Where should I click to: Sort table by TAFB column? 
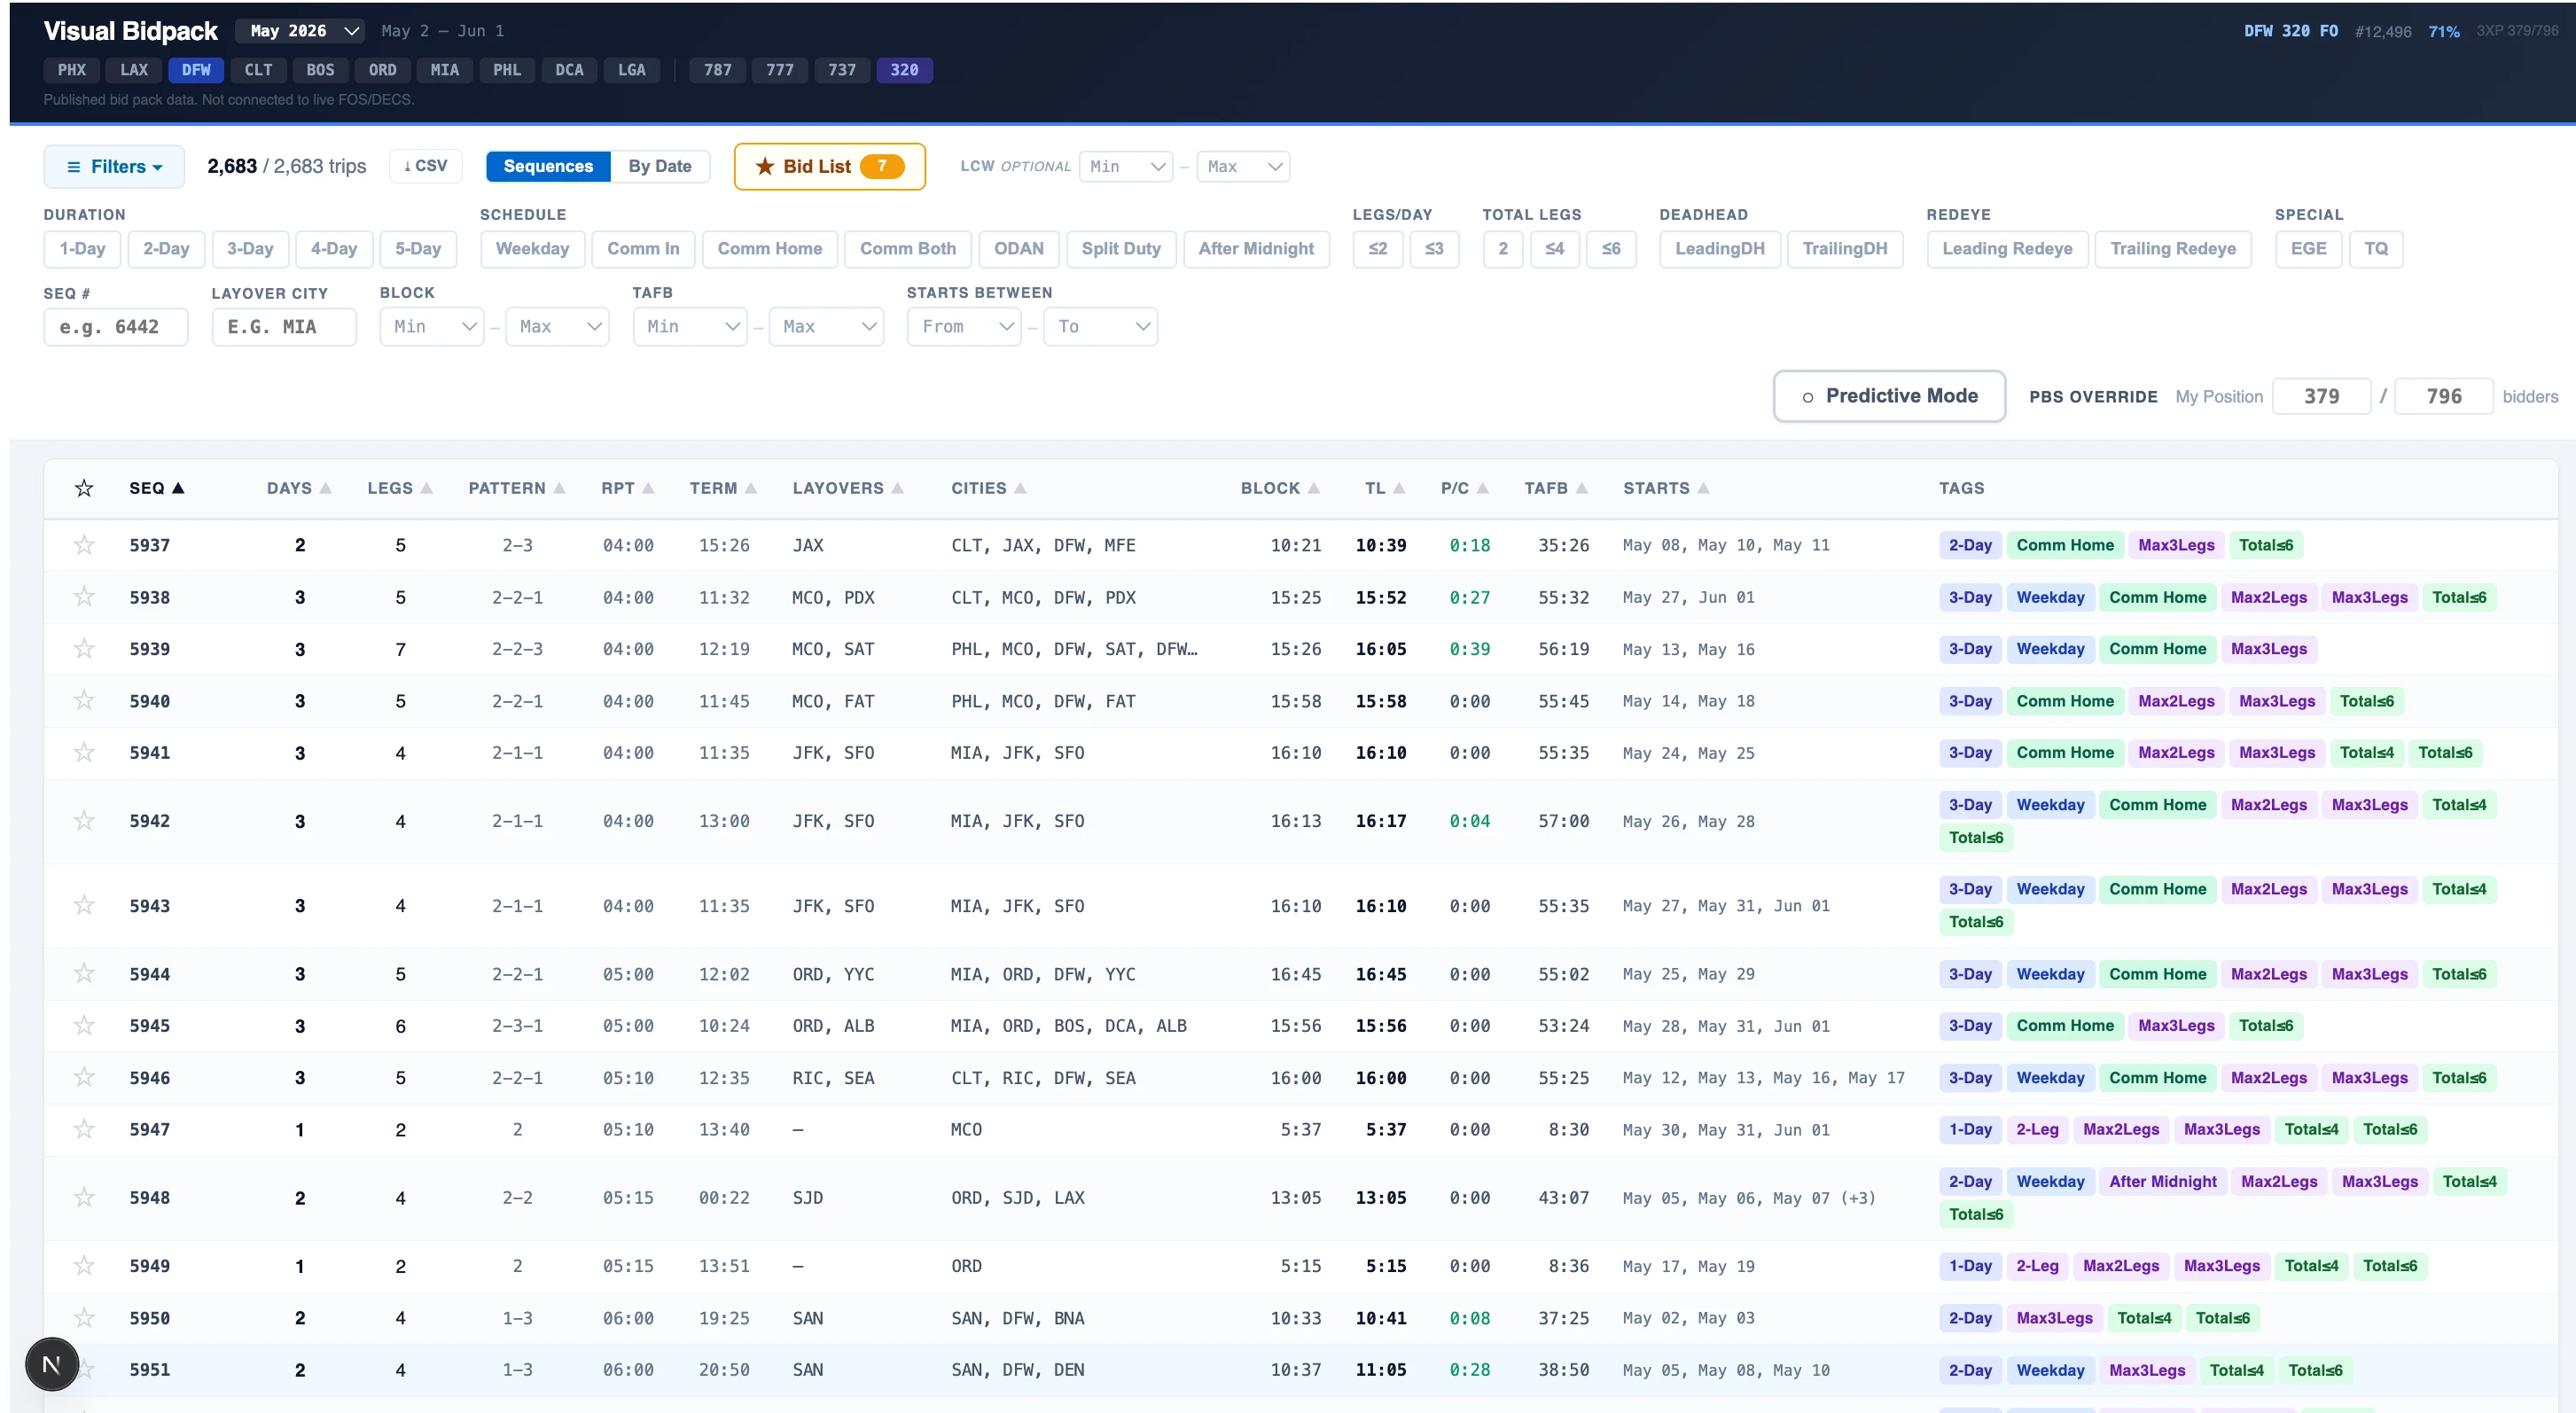pos(1556,488)
